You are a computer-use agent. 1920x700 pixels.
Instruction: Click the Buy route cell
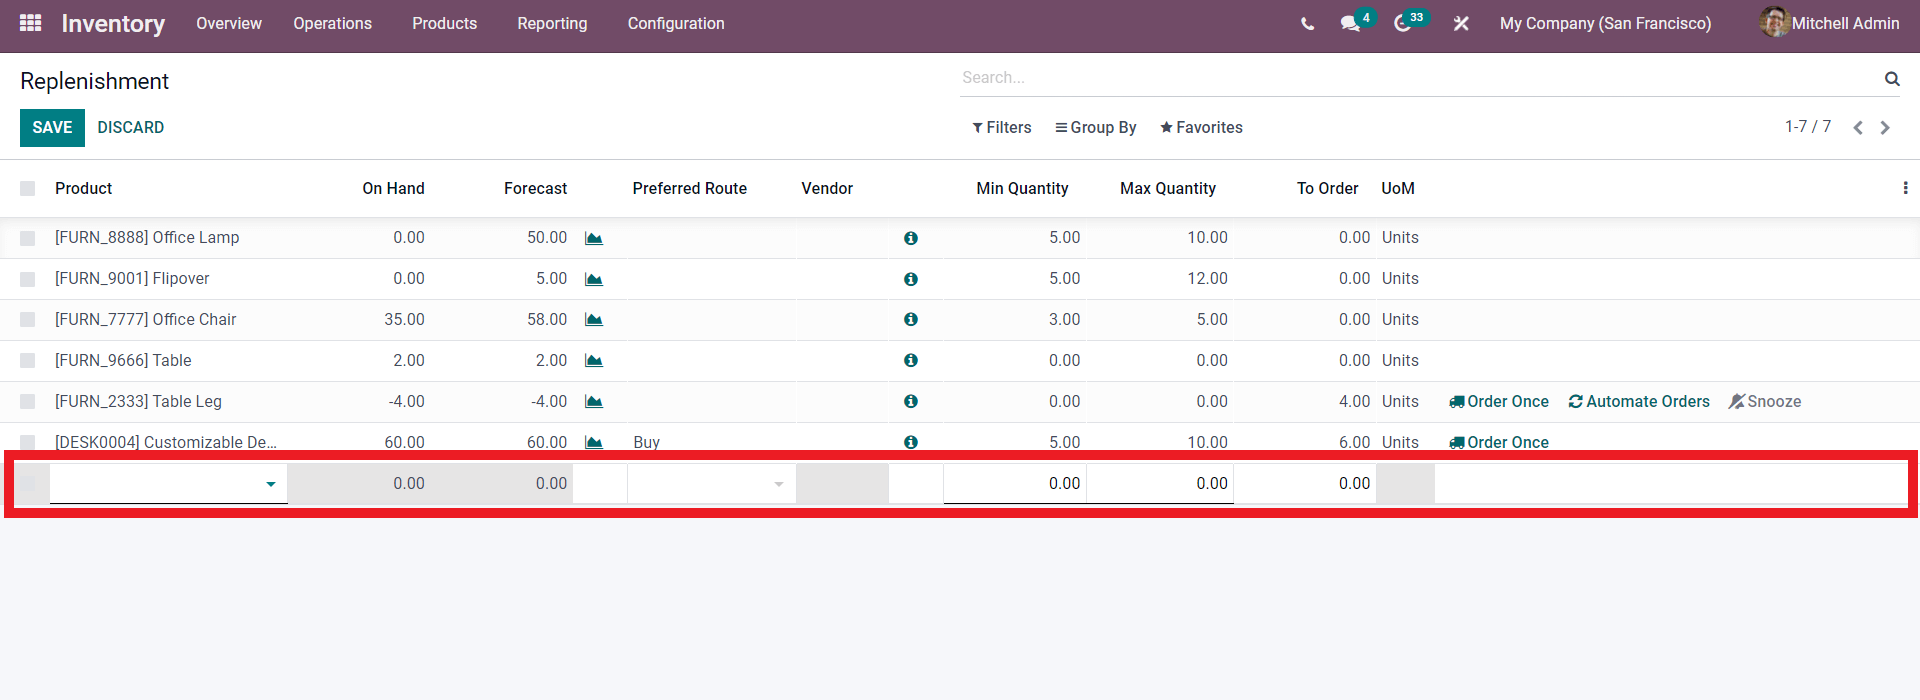click(x=647, y=442)
